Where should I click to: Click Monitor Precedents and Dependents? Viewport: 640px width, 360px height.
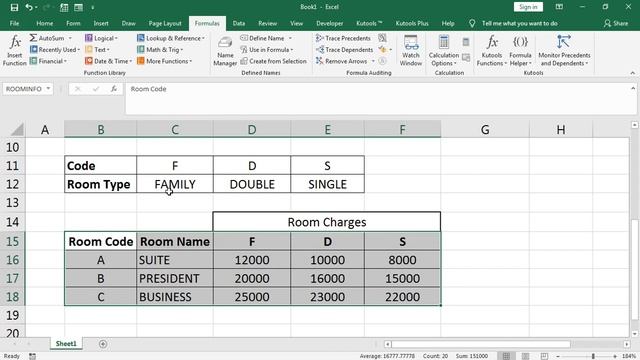[x=564, y=51]
